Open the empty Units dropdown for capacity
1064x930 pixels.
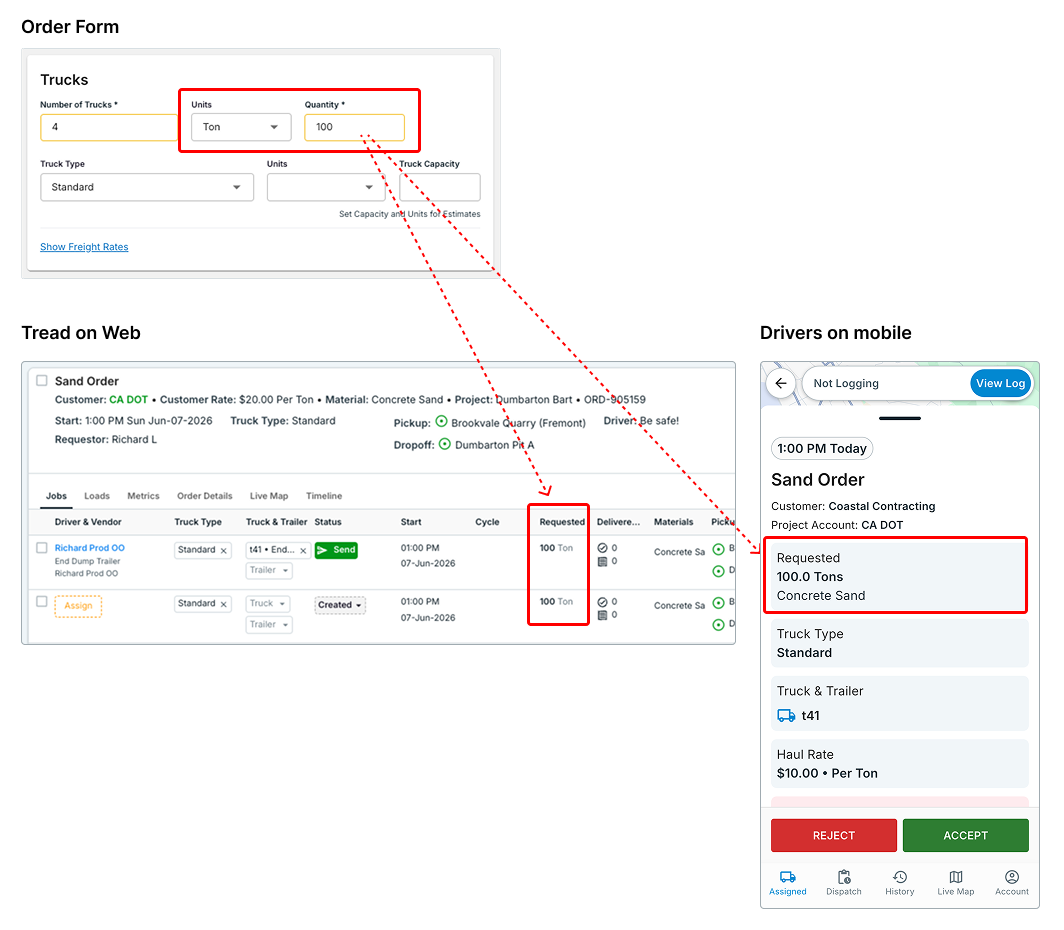(326, 187)
